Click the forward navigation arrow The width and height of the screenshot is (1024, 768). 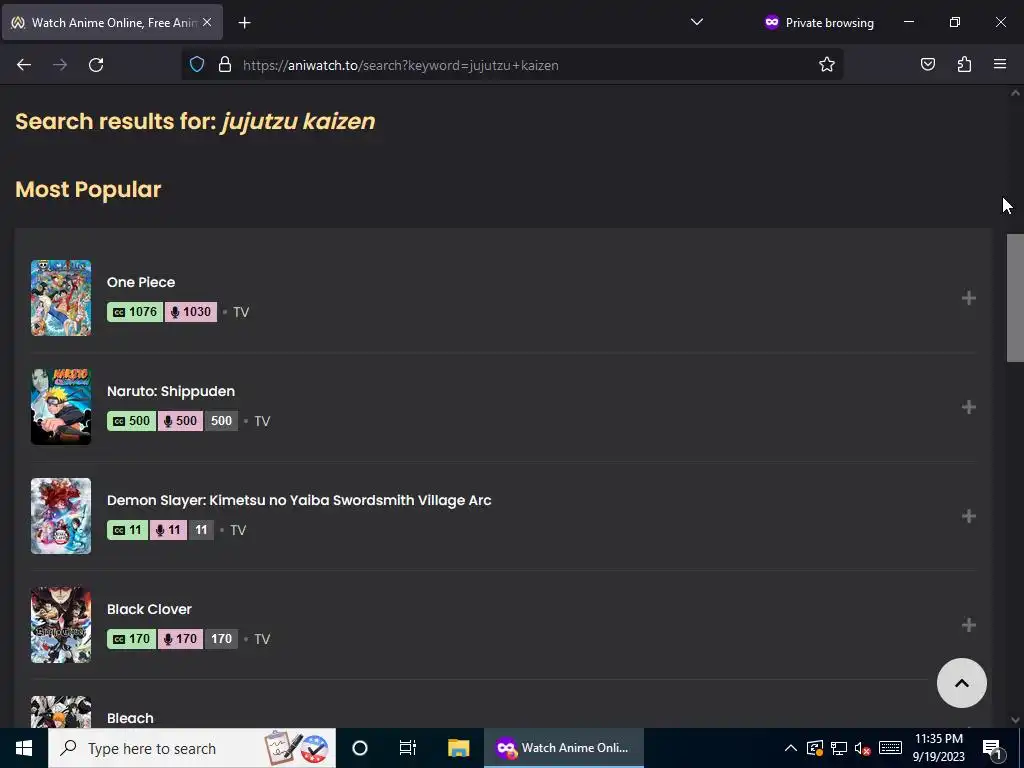60,65
